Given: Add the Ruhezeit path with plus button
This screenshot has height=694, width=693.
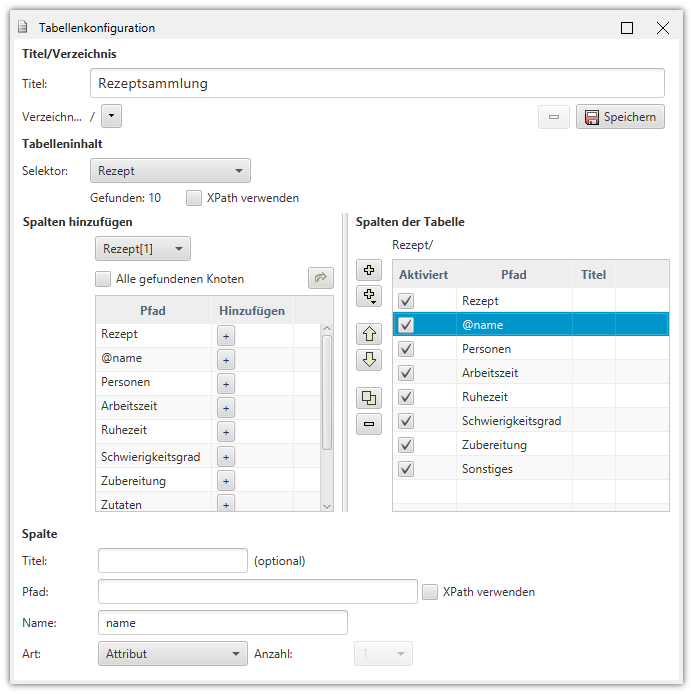Looking at the screenshot, I should pos(226,432).
